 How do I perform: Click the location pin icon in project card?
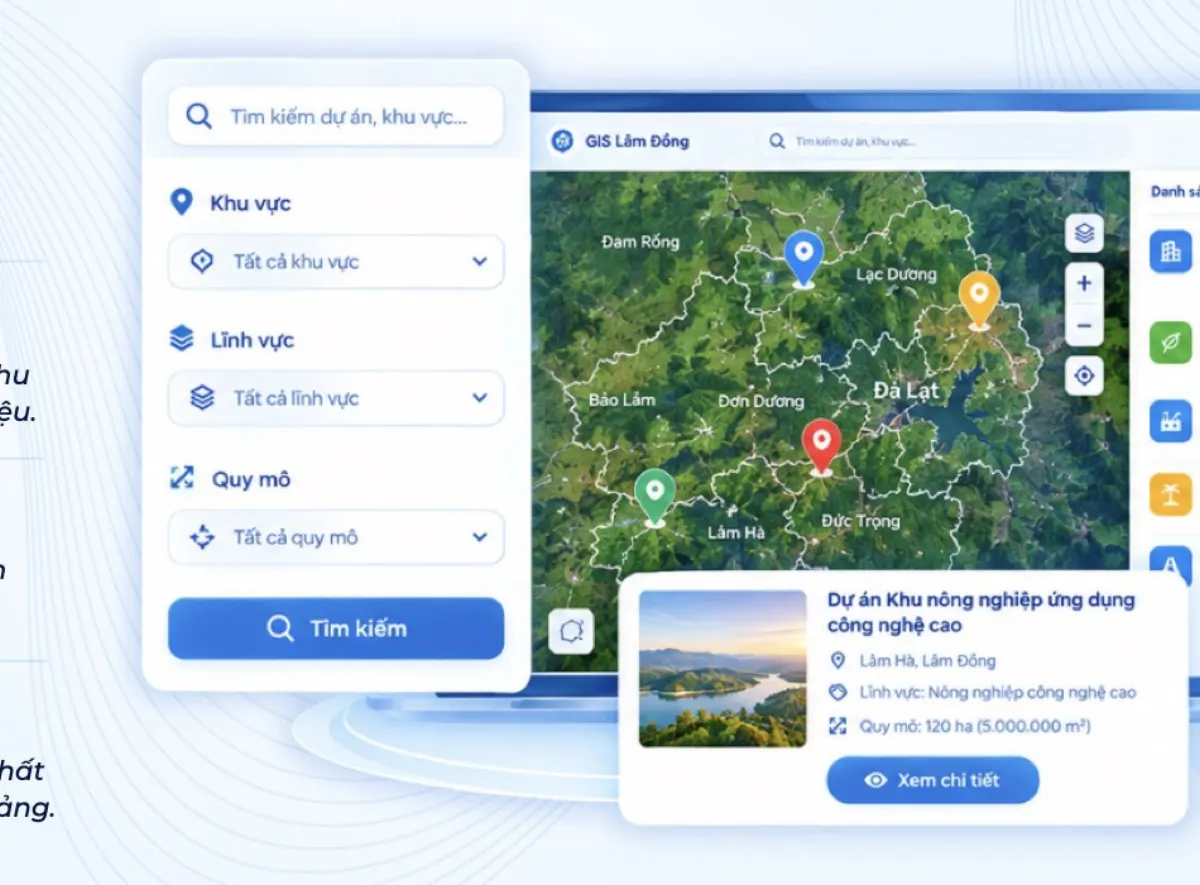tap(838, 661)
